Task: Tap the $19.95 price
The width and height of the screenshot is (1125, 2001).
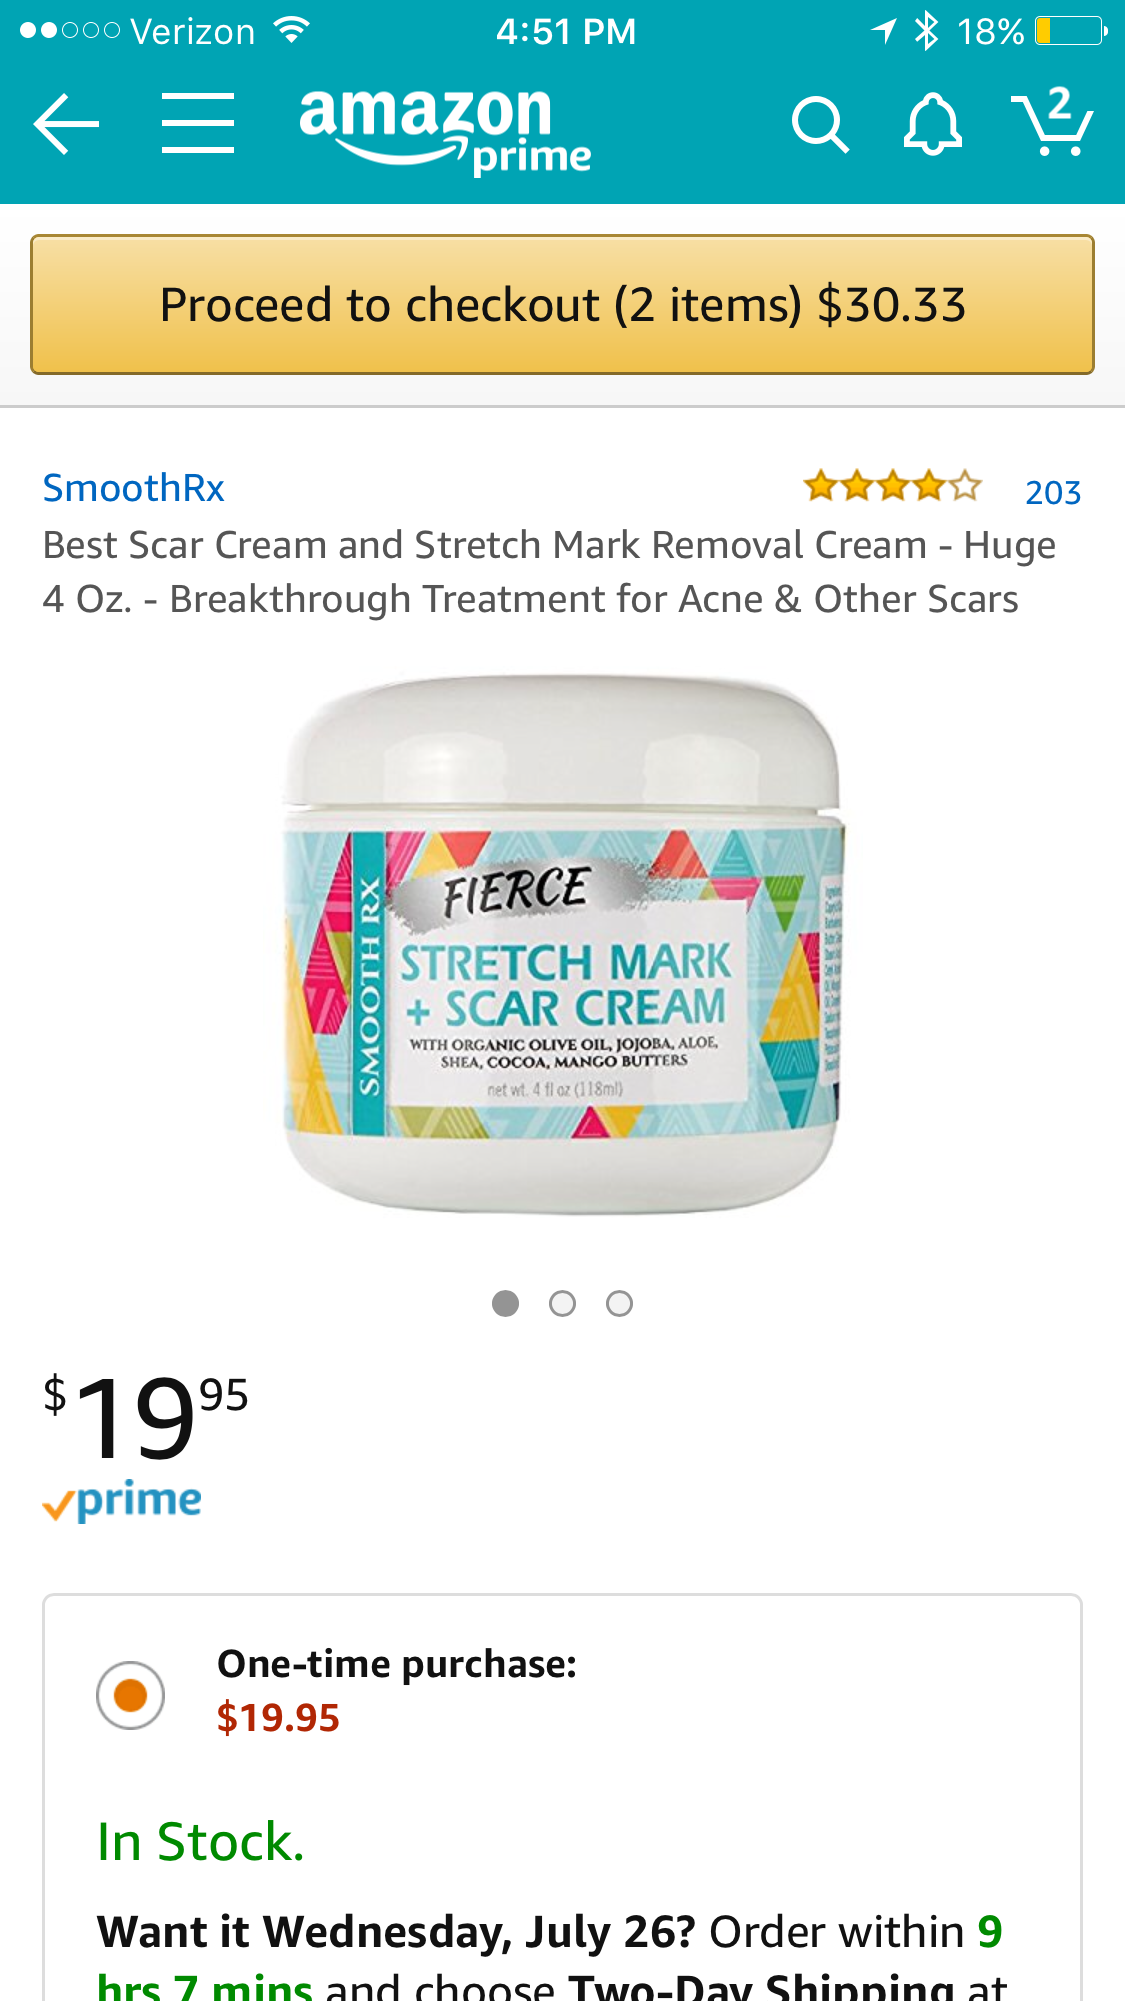Action: (146, 1416)
